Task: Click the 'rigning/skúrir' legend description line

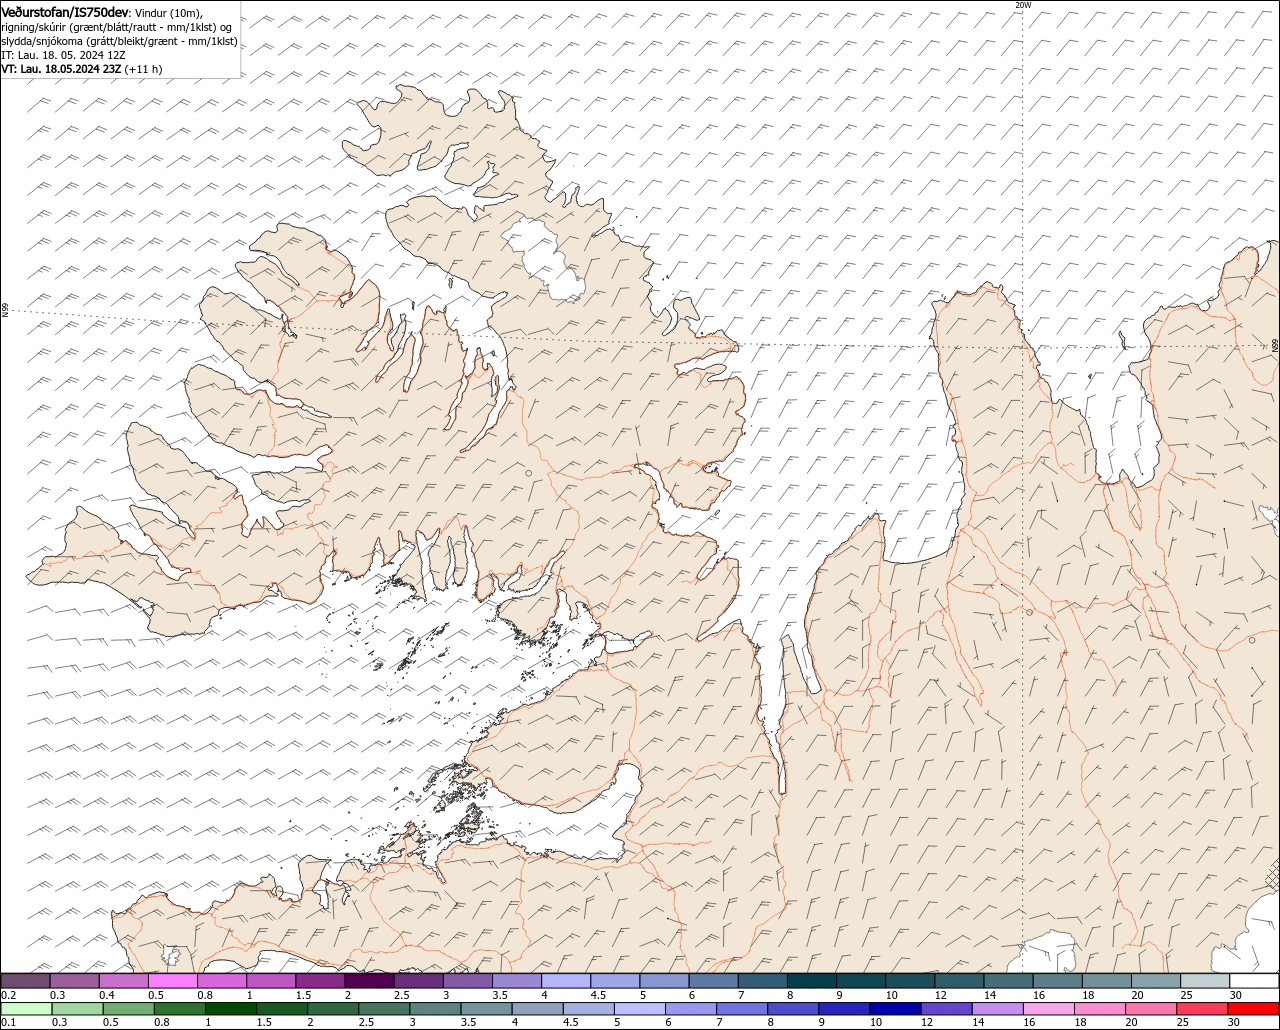Action: pos(117,27)
